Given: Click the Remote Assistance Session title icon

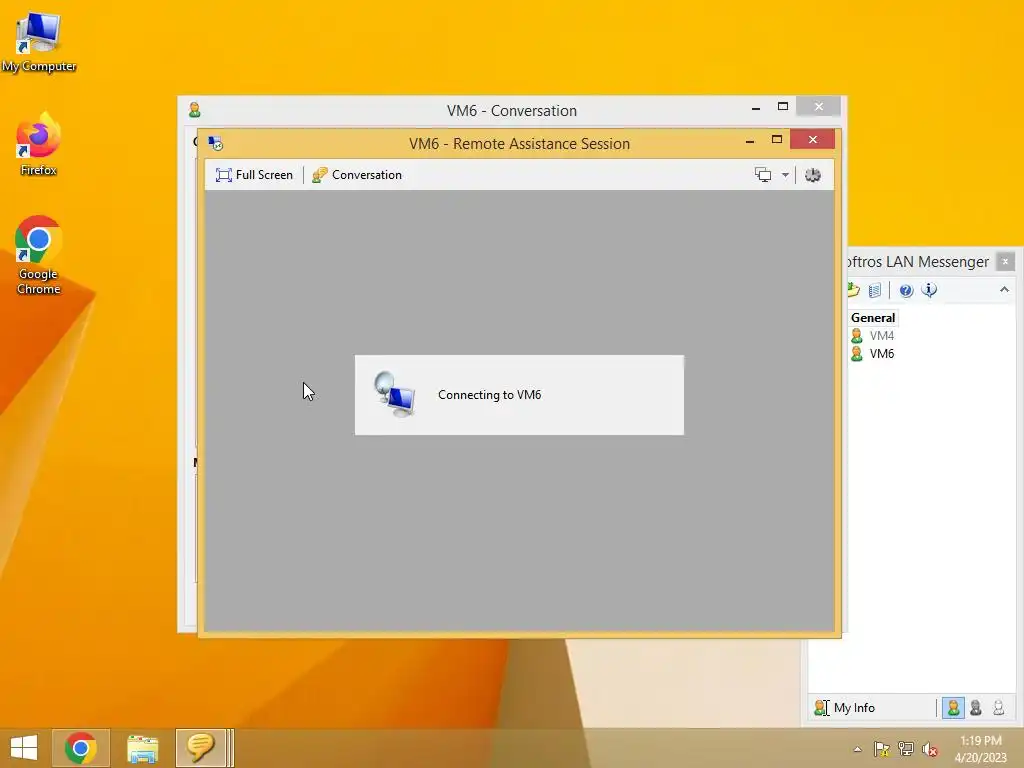Looking at the screenshot, I should [216, 143].
